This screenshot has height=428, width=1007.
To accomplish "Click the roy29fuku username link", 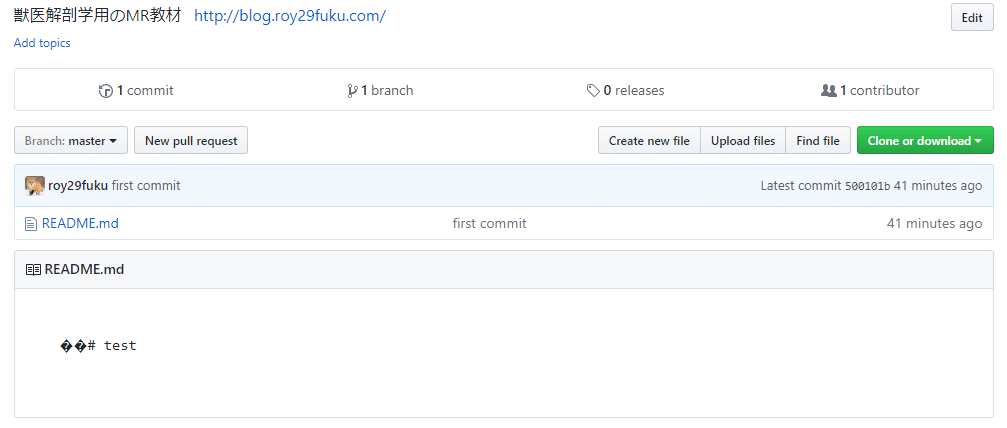I will pyautogui.click(x=78, y=186).
